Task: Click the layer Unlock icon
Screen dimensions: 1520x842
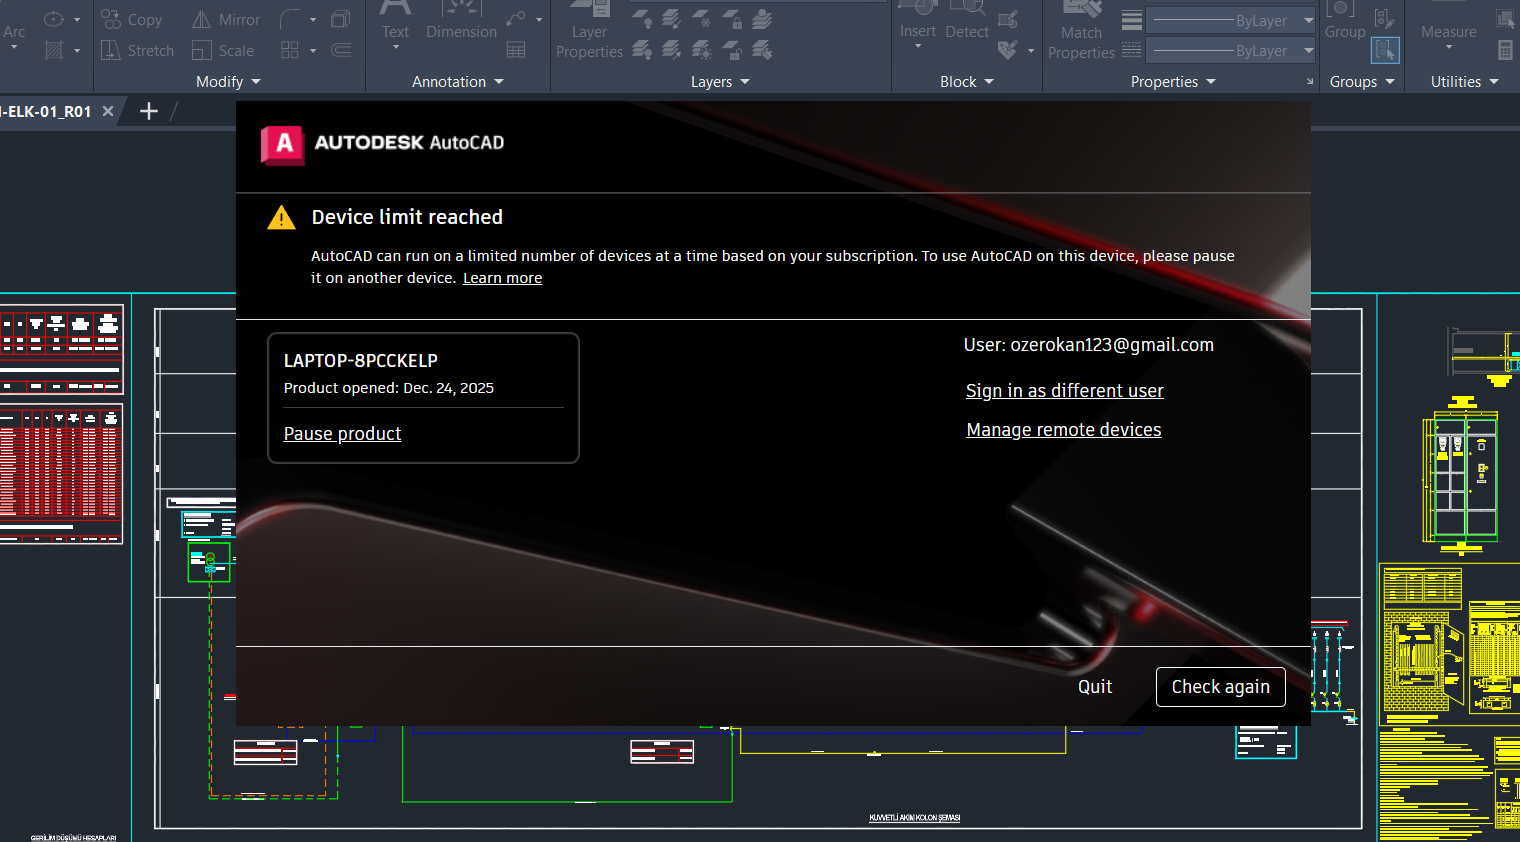Action: [732, 50]
